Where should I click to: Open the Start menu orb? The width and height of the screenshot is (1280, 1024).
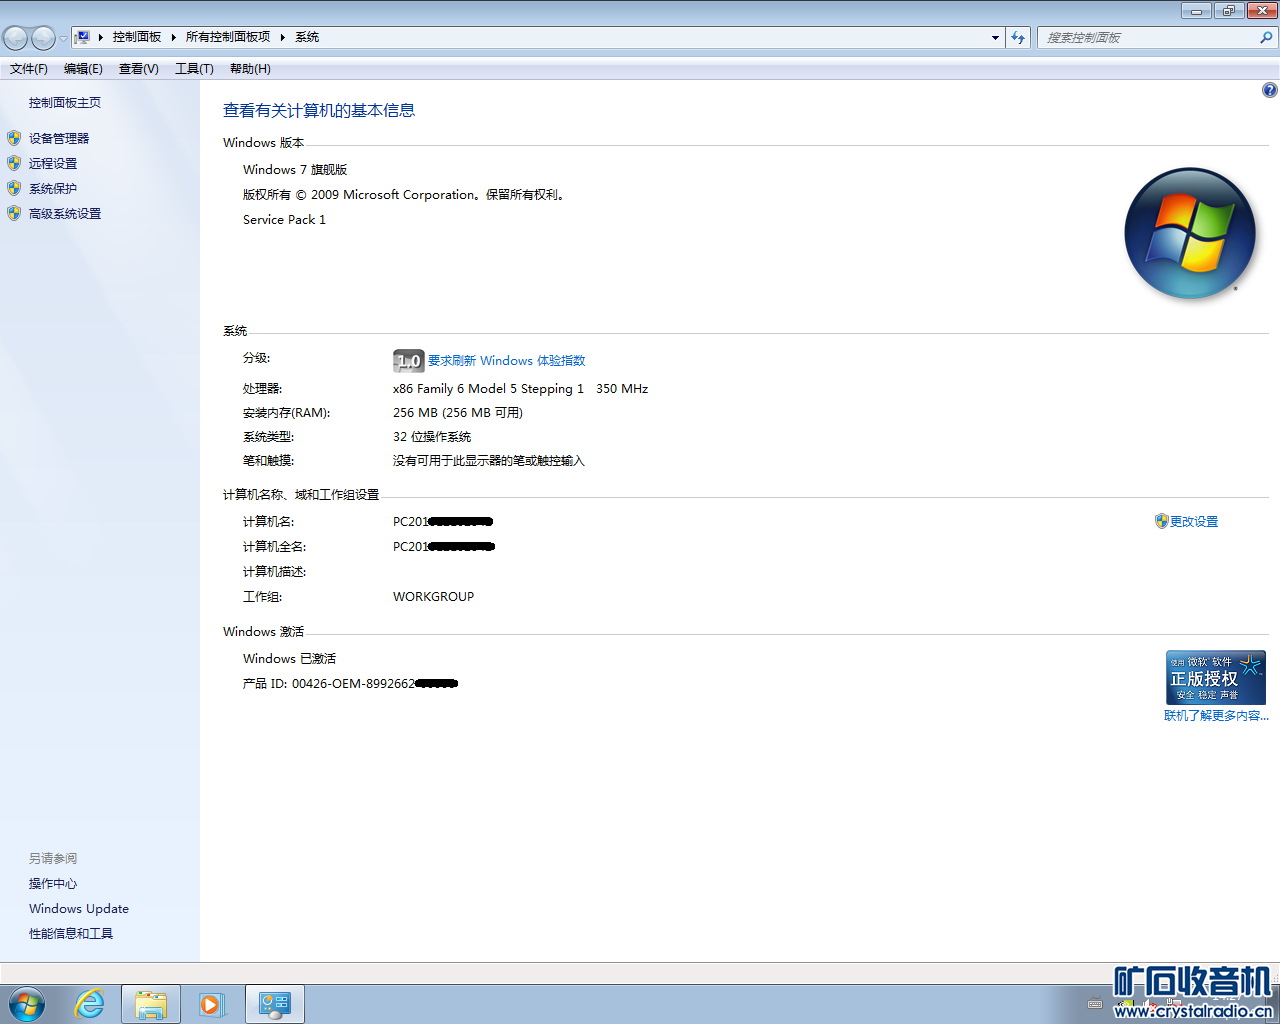27,1004
